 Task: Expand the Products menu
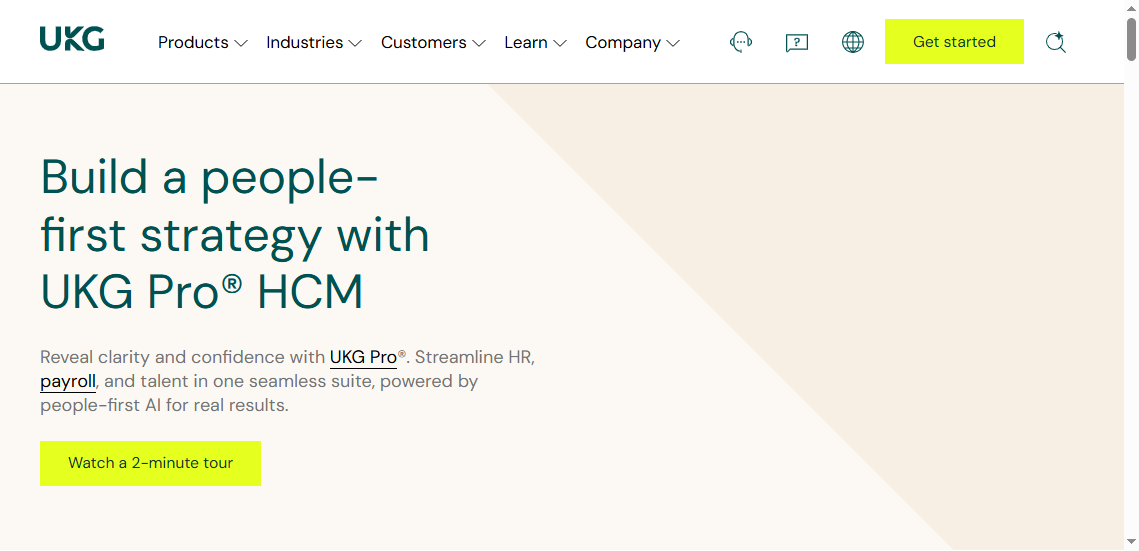pyautogui.click(x=203, y=43)
